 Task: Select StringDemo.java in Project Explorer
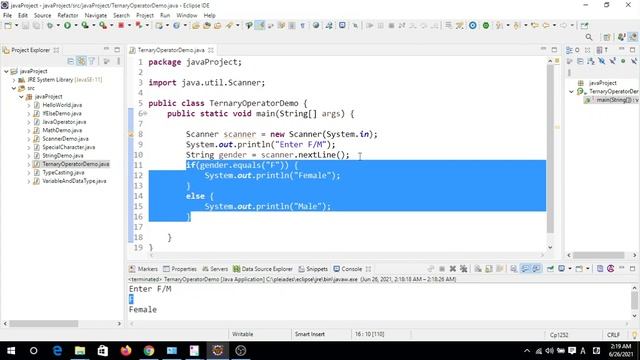62,156
